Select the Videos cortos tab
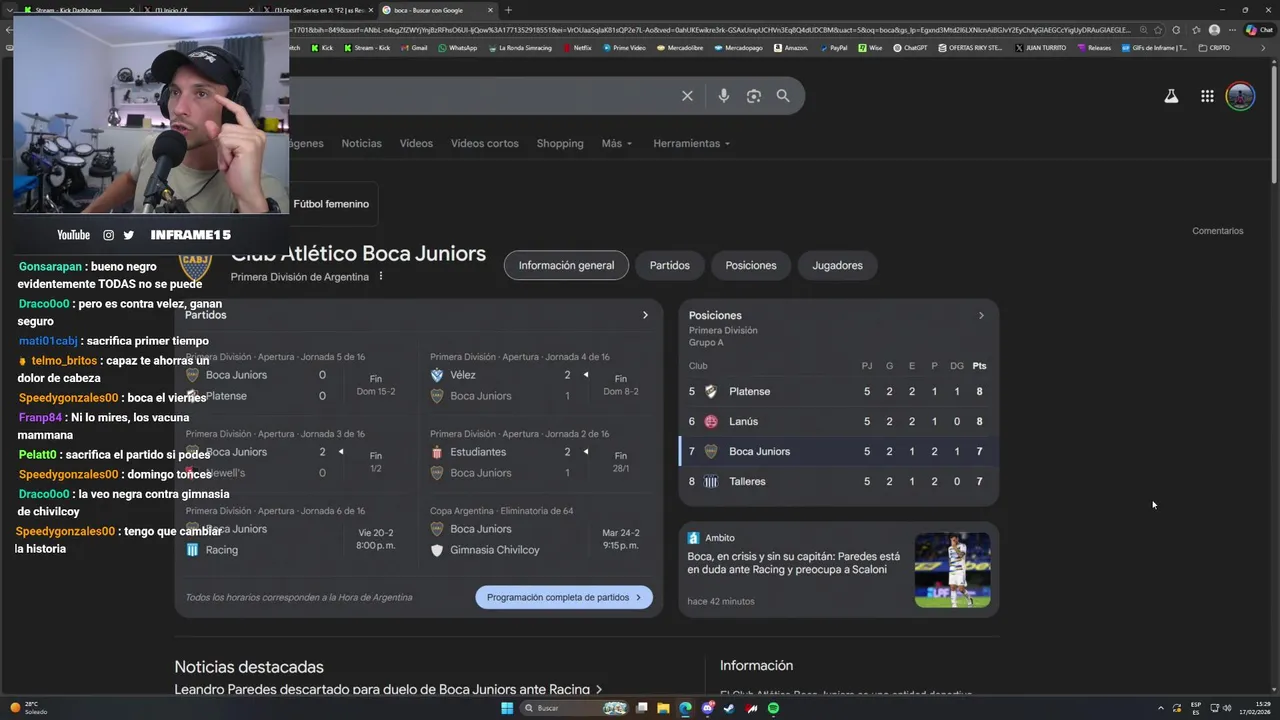The height and width of the screenshot is (720, 1280). [484, 143]
